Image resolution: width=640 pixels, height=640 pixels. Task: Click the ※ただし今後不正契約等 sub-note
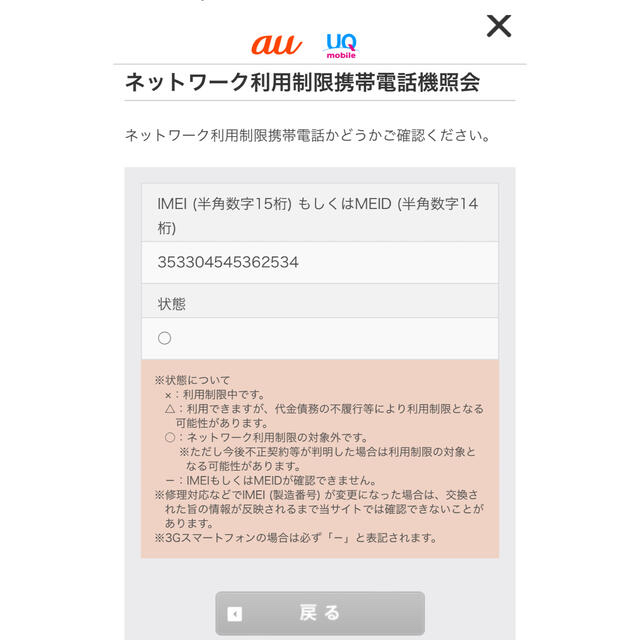[327, 459]
